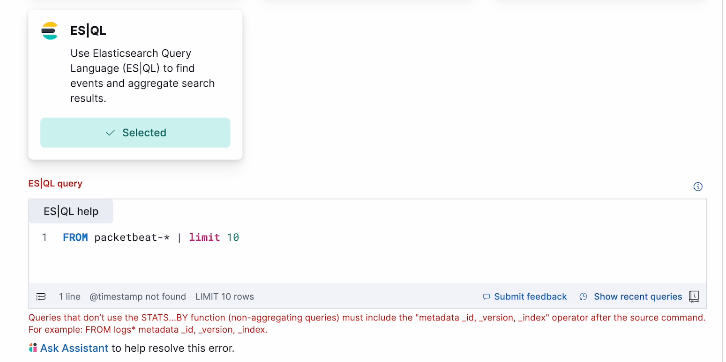Click the "@timestamp not found" status text

(138, 297)
